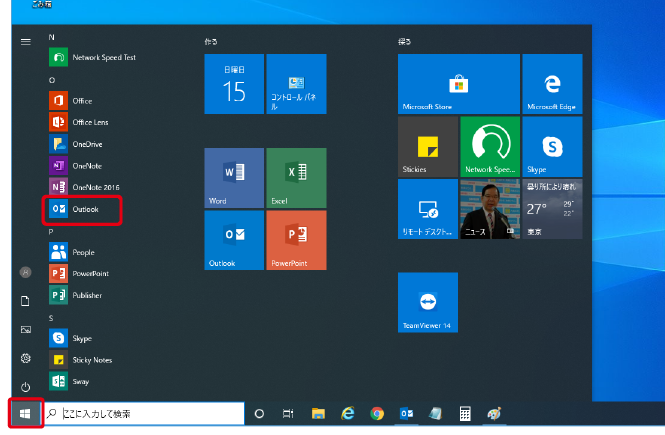Click the Power button in the Start sidebar
Screen dimensions: 665x435
click(25, 387)
